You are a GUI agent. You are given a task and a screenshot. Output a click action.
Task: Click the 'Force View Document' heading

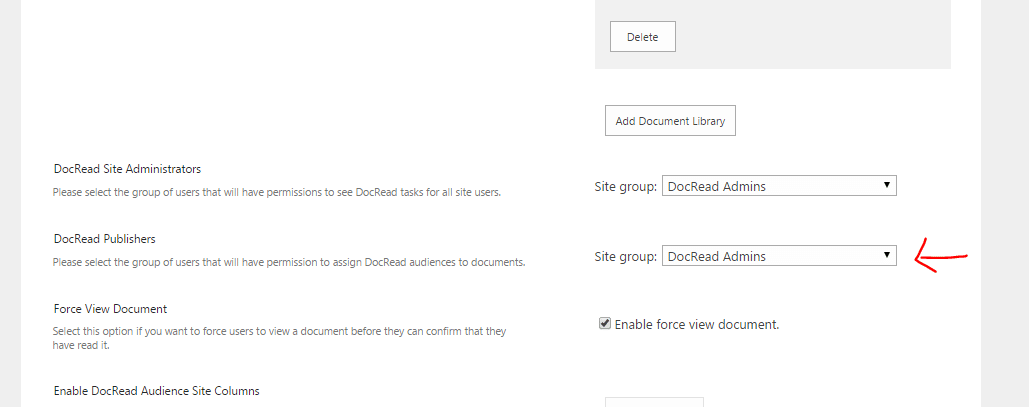109,309
